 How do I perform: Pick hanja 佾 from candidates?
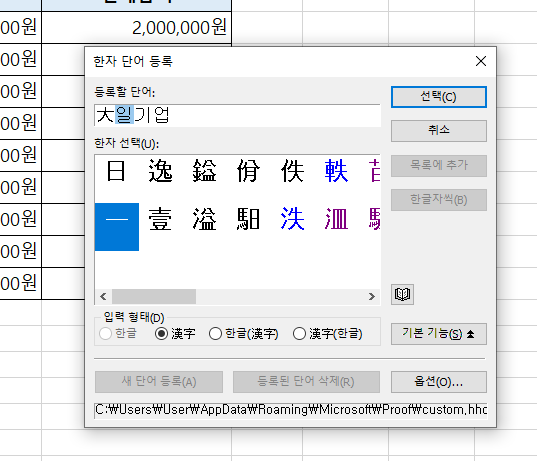249,171
